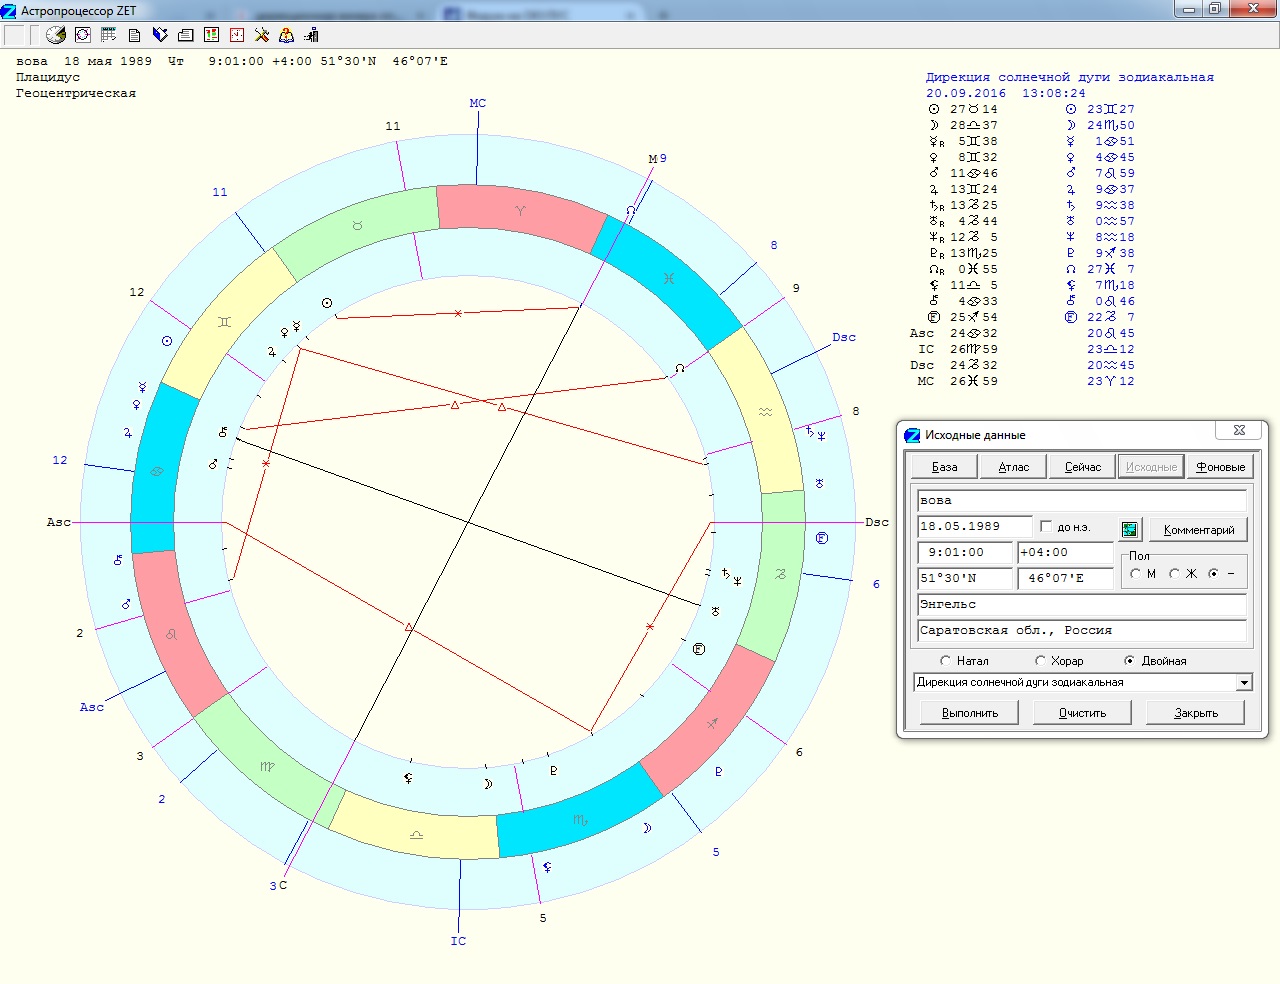The width and height of the screenshot is (1280, 984).
Task: Click the Очистить button
Action: 1082,713
